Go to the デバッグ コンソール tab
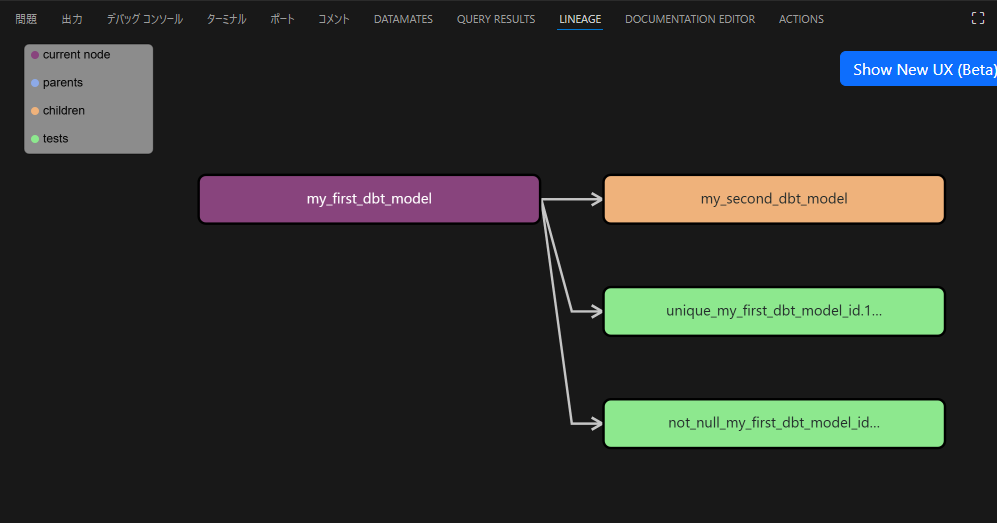 tap(145, 19)
